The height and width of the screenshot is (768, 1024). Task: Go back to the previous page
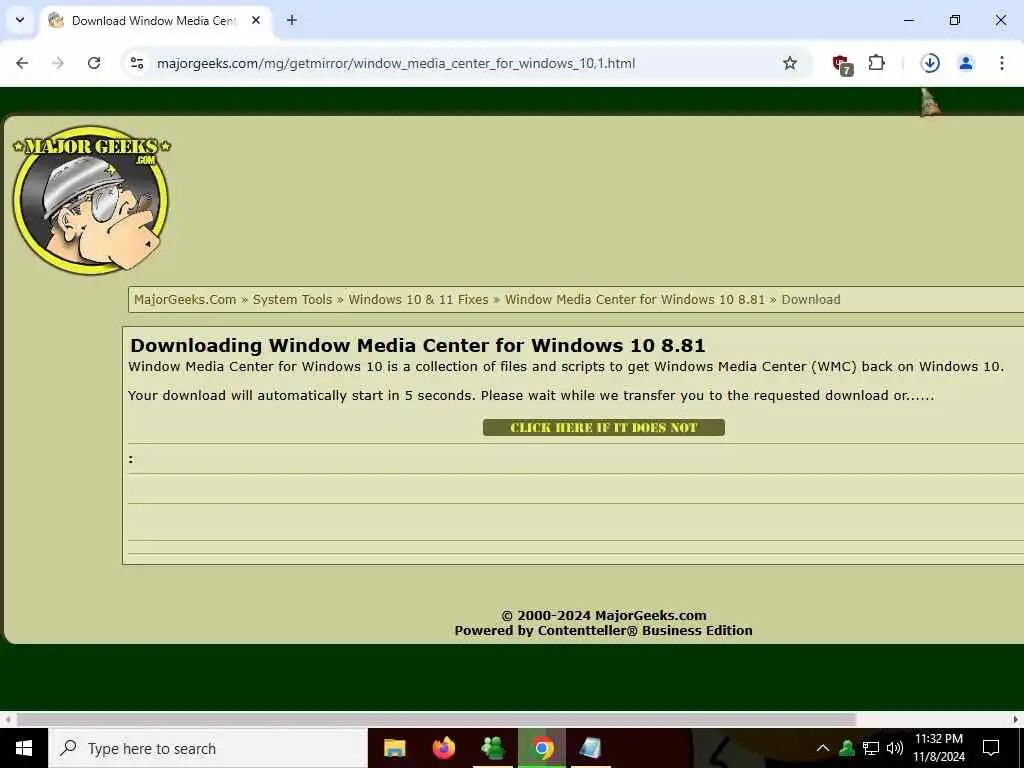tap(22, 63)
